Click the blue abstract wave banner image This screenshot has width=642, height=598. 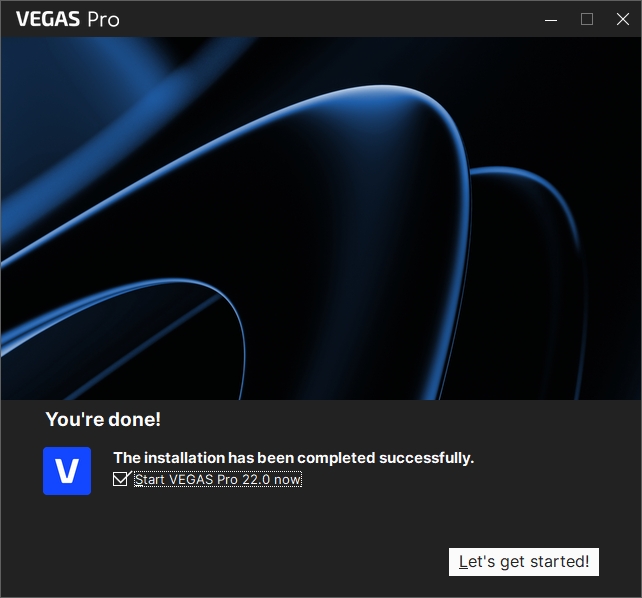tap(320, 218)
